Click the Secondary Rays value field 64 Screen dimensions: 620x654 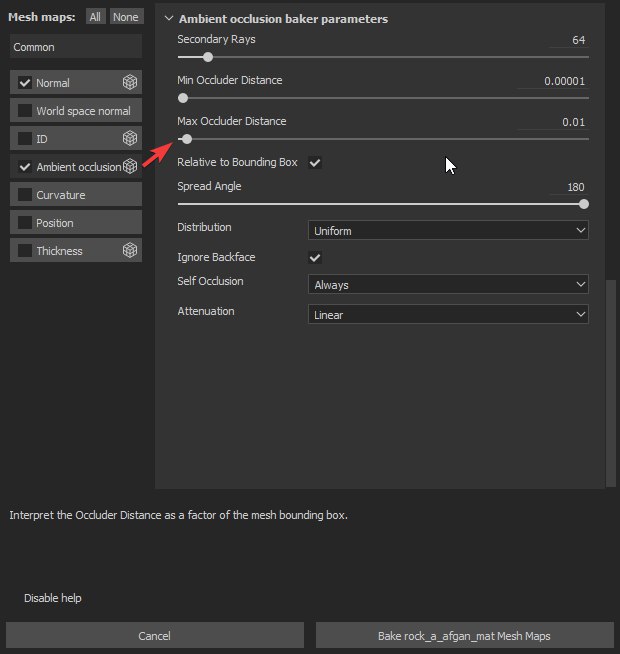click(x=569, y=40)
